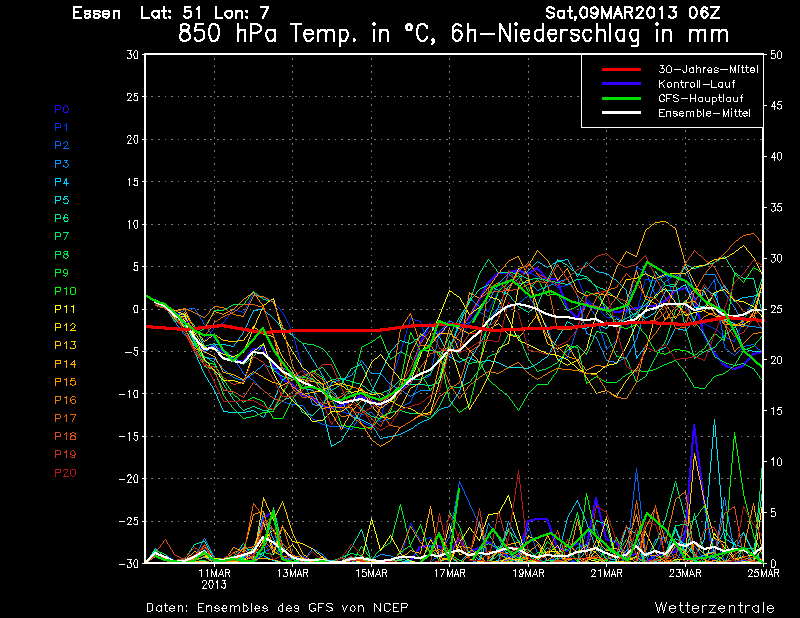This screenshot has height=618, width=800.
Task: Select the P19 member label
Action: coord(65,454)
